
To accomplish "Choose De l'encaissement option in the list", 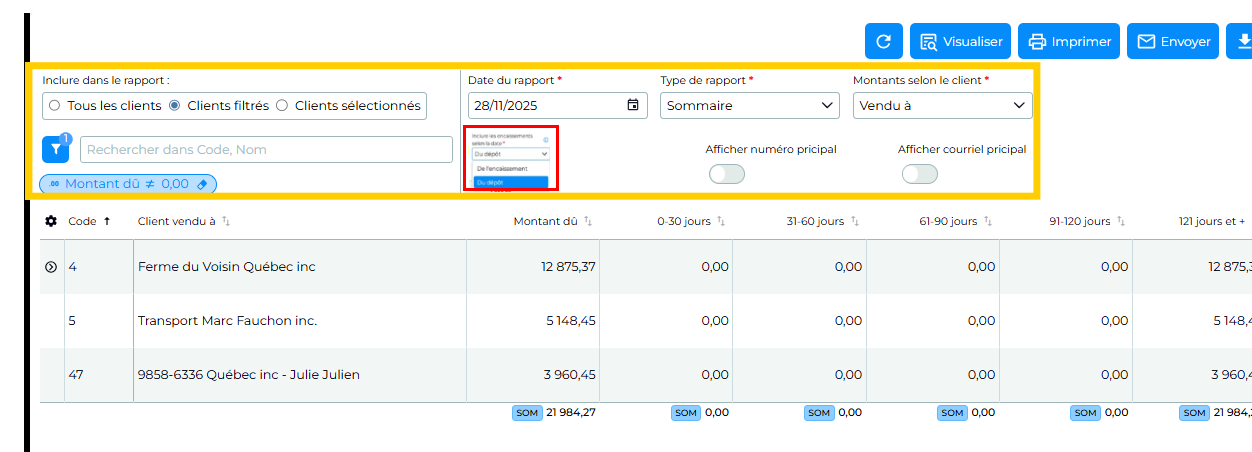I will 511,169.
